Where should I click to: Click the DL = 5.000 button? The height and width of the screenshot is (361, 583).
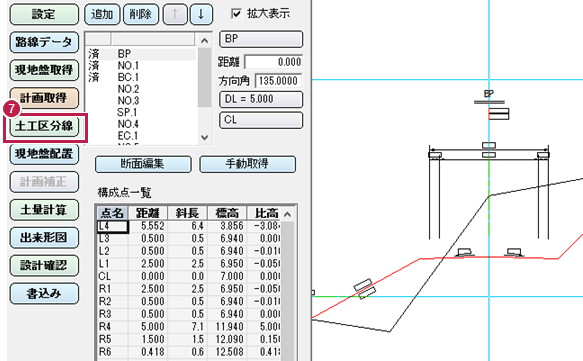point(261,99)
